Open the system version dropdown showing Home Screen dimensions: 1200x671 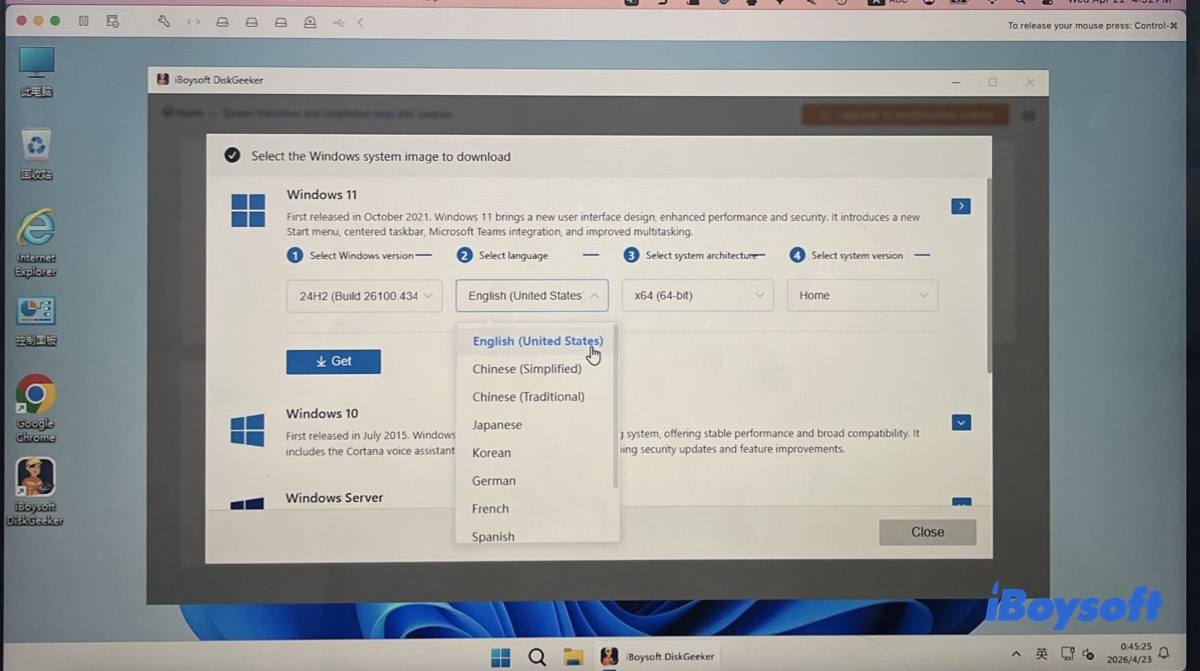tap(862, 295)
